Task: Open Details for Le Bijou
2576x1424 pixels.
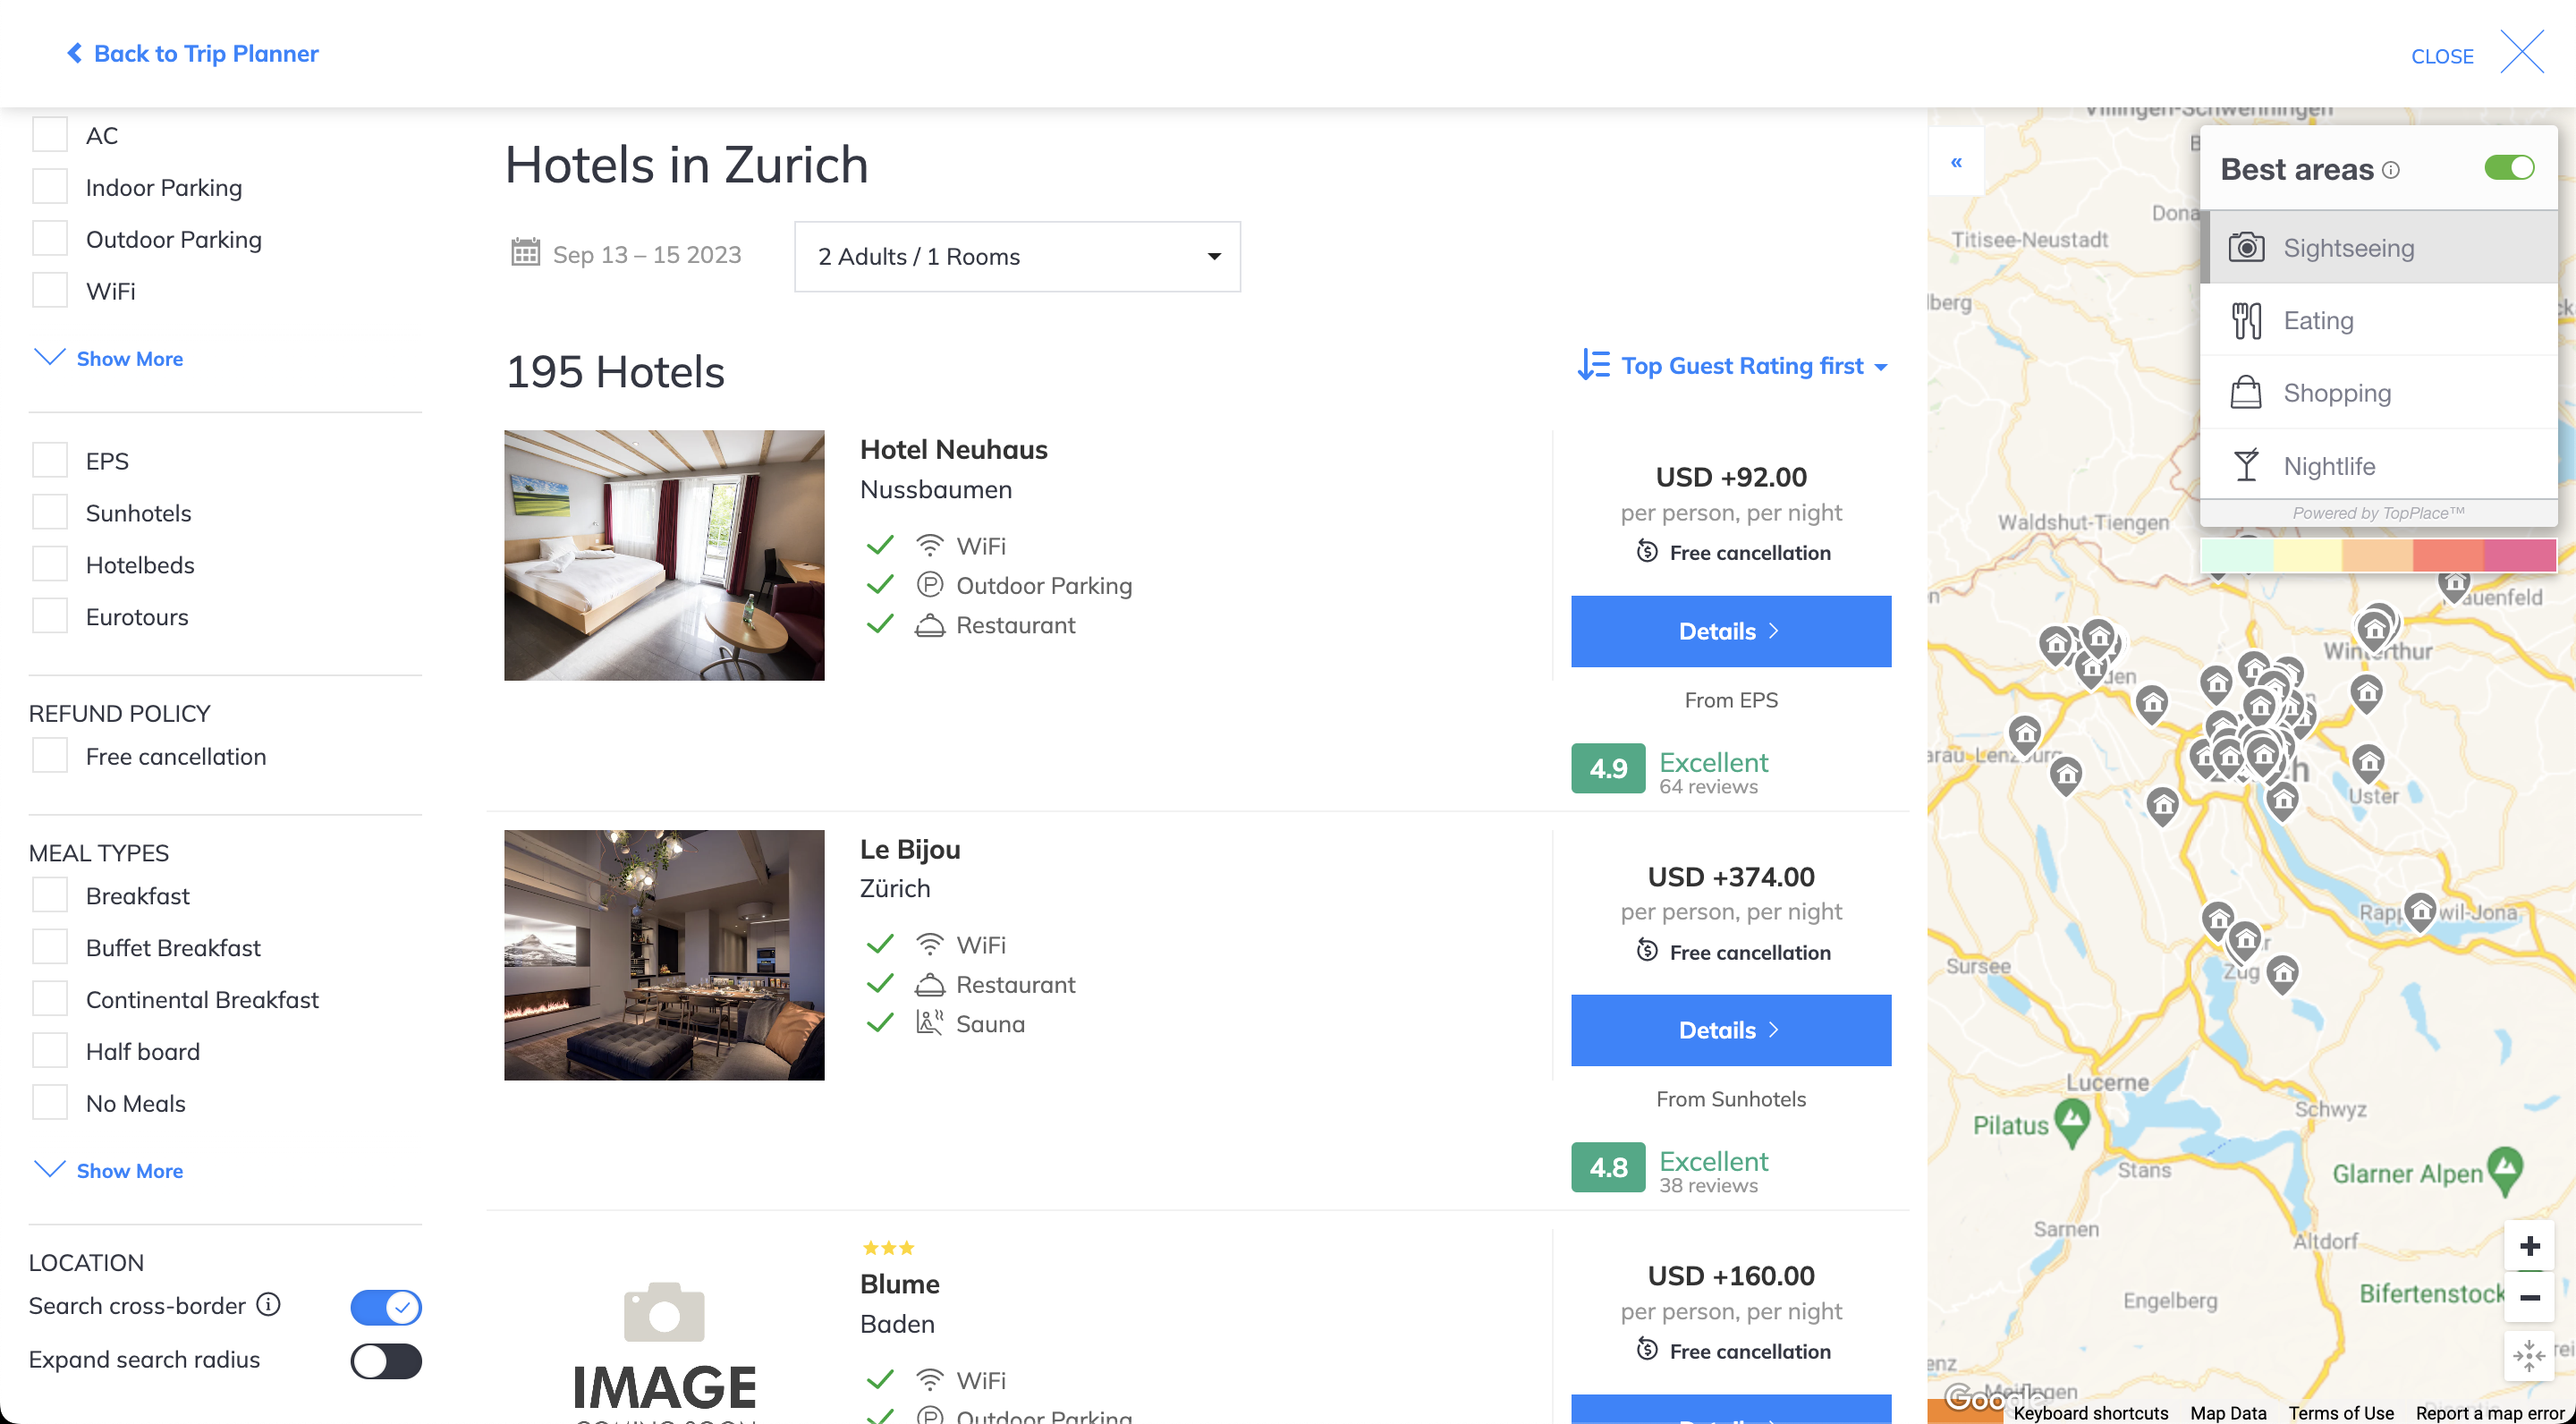Action: click(x=1731, y=1030)
